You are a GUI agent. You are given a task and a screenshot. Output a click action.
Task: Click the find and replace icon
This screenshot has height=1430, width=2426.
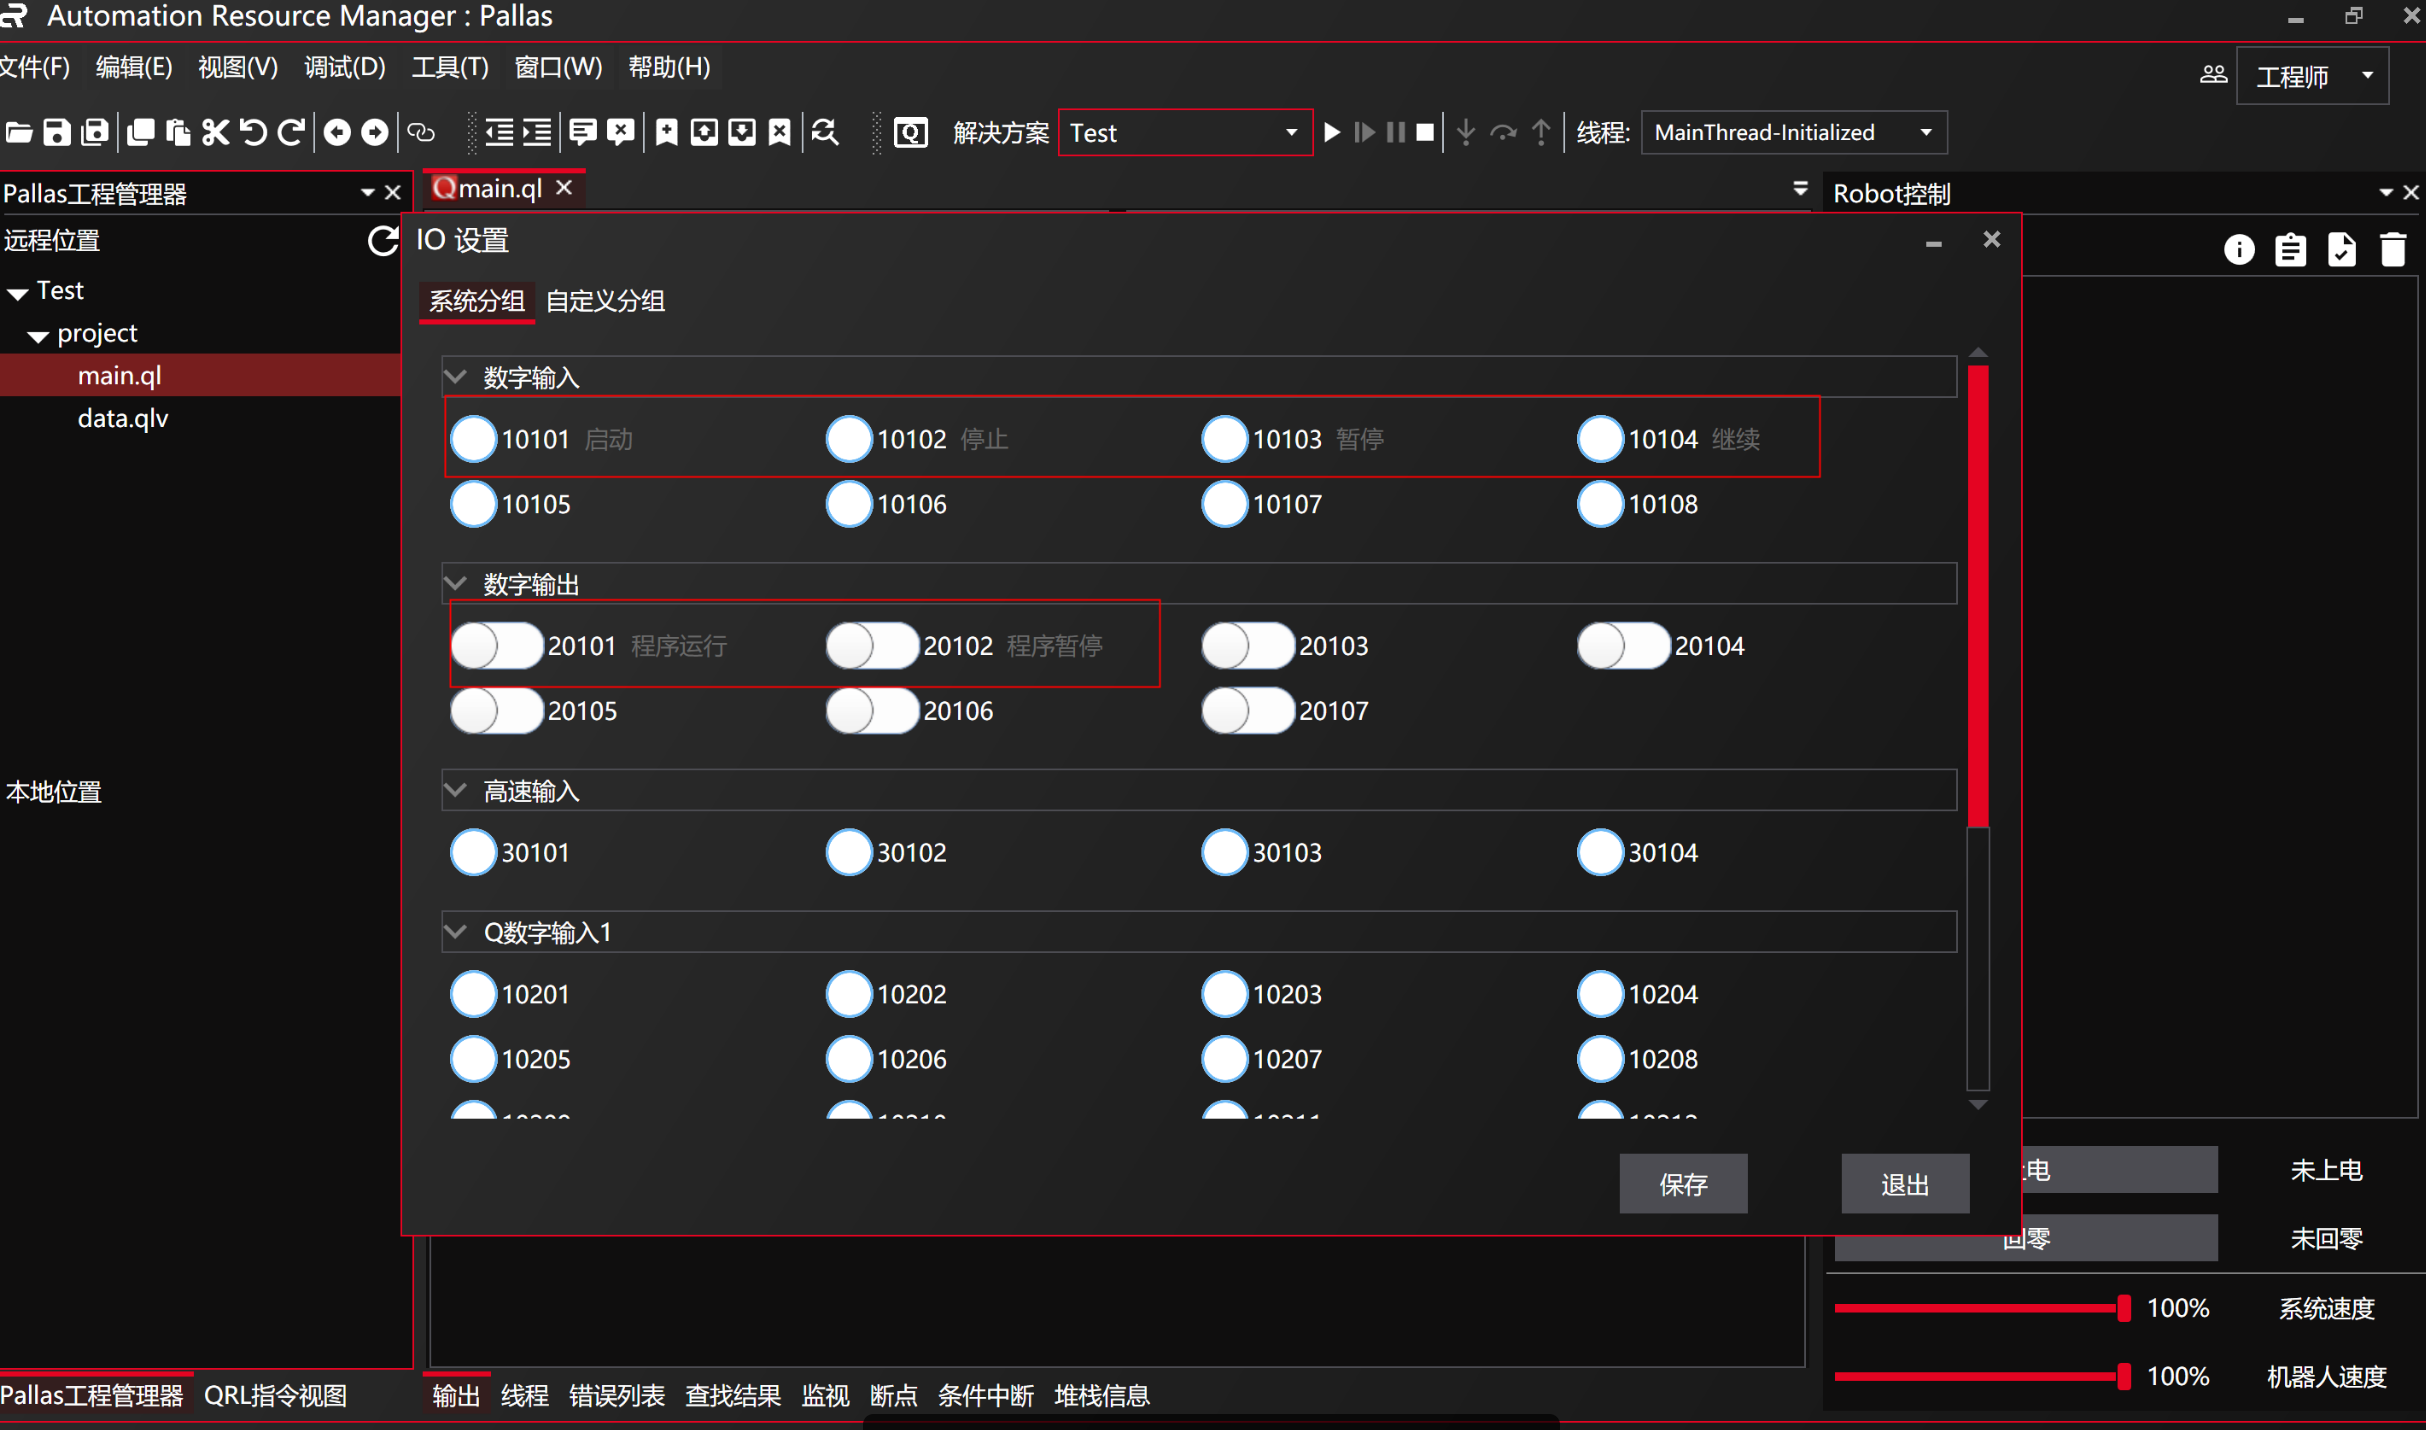click(x=825, y=132)
